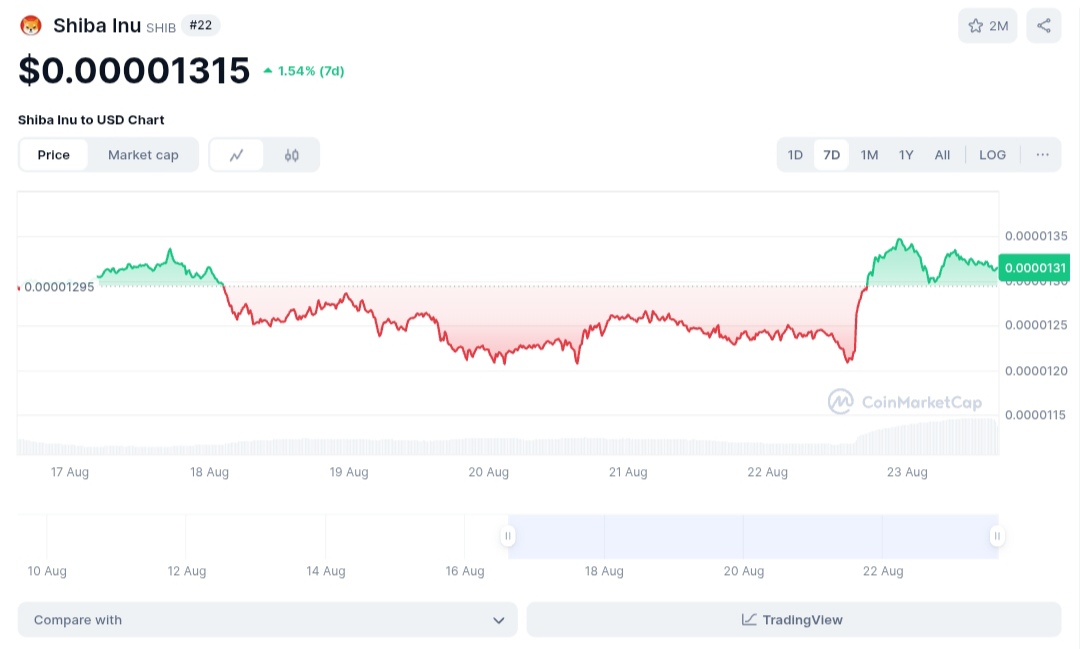Toggle the LOG scale option
The width and height of the screenshot is (1080, 649).
(x=992, y=155)
